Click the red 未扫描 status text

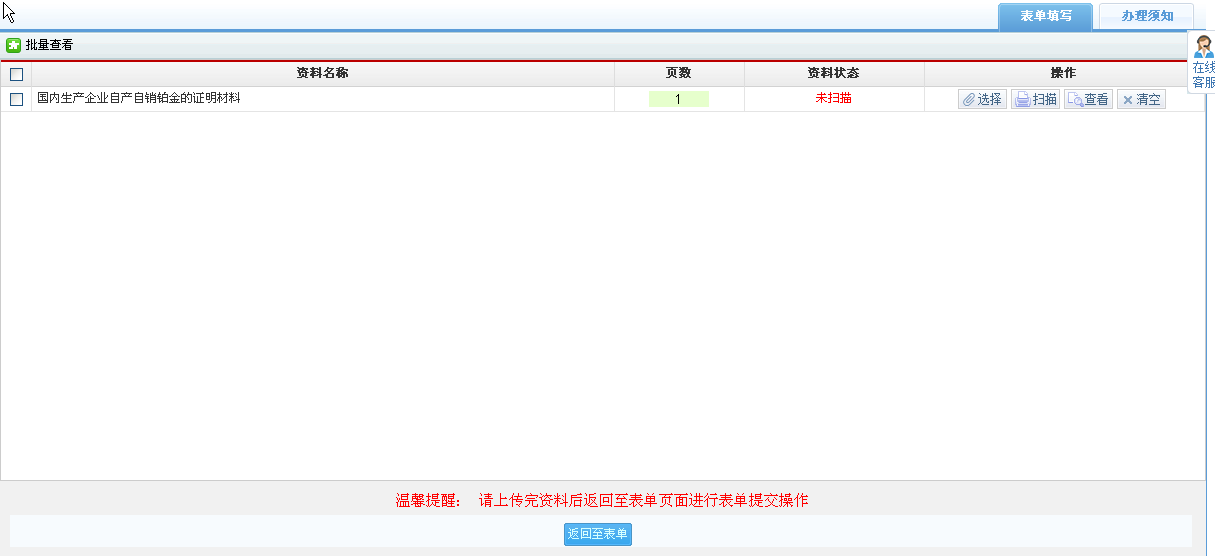pyautogui.click(x=833, y=98)
